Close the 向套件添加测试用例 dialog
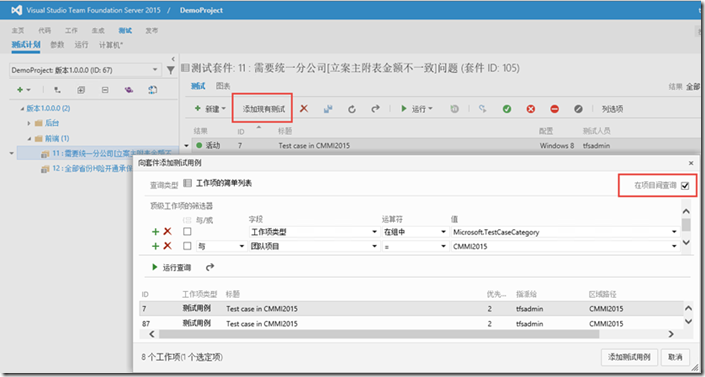Image resolution: width=705 pixels, height=377 pixels. (x=691, y=163)
